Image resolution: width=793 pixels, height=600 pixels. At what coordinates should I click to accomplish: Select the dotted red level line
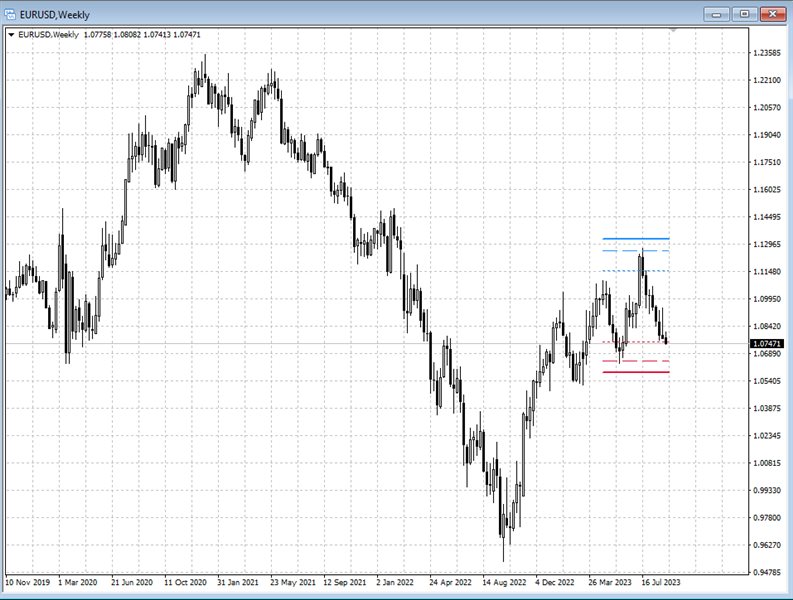(636, 342)
